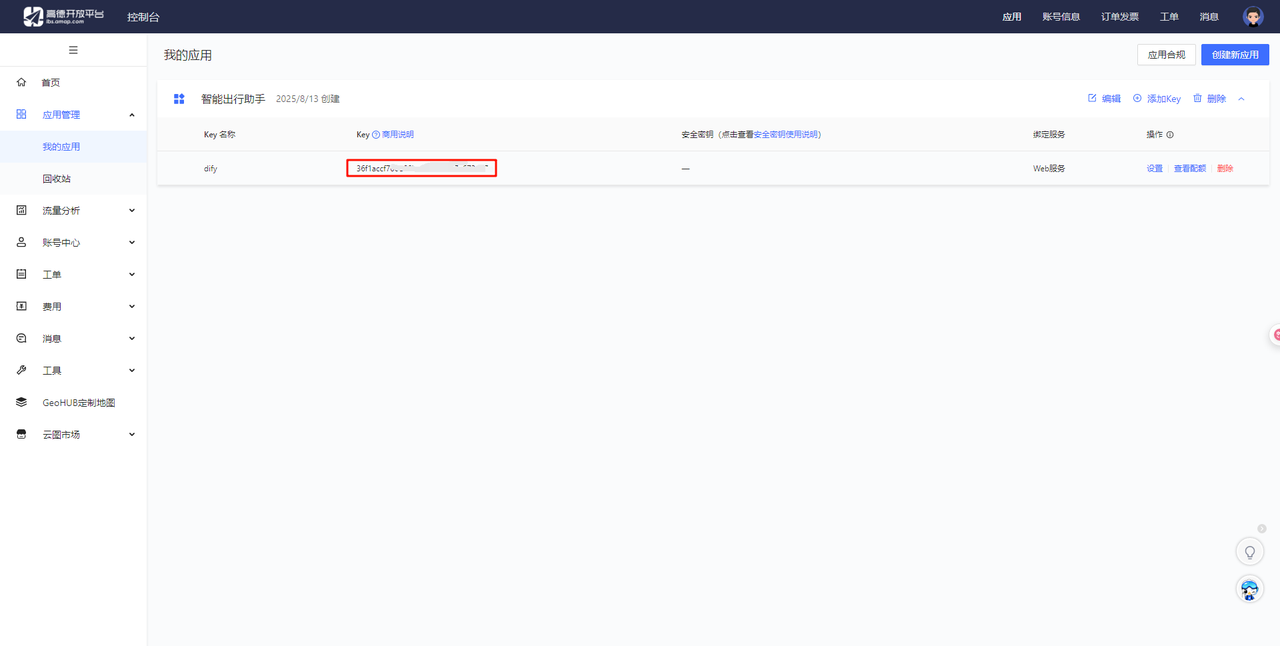Screen dimensions: 1280x646
Task: Click 添加Key for the app
Action: [x=1157, y=99]
